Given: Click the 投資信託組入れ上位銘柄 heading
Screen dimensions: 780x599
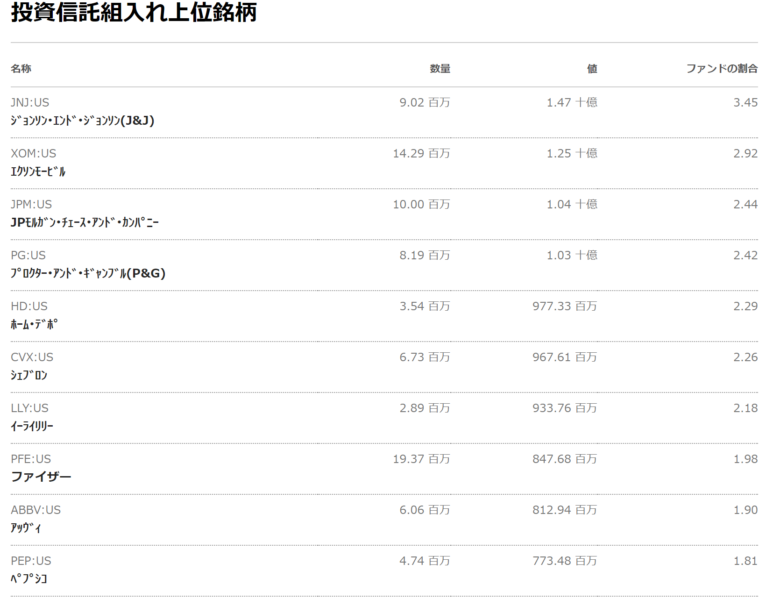Looking at the screenshot, I should (134, 12).
